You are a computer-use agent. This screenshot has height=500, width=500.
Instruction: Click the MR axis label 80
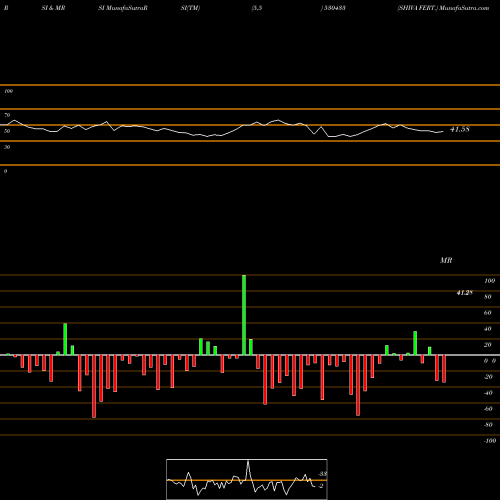[x=488, y=297]
